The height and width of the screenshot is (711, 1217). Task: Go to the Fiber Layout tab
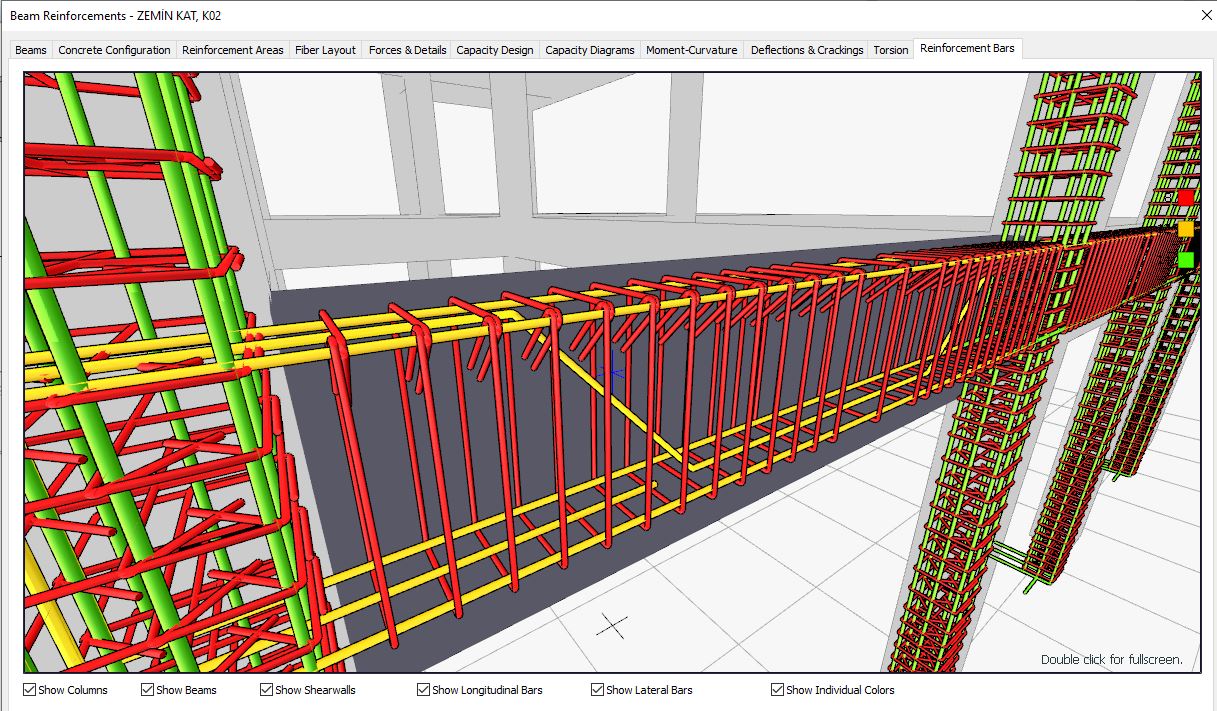327,49
